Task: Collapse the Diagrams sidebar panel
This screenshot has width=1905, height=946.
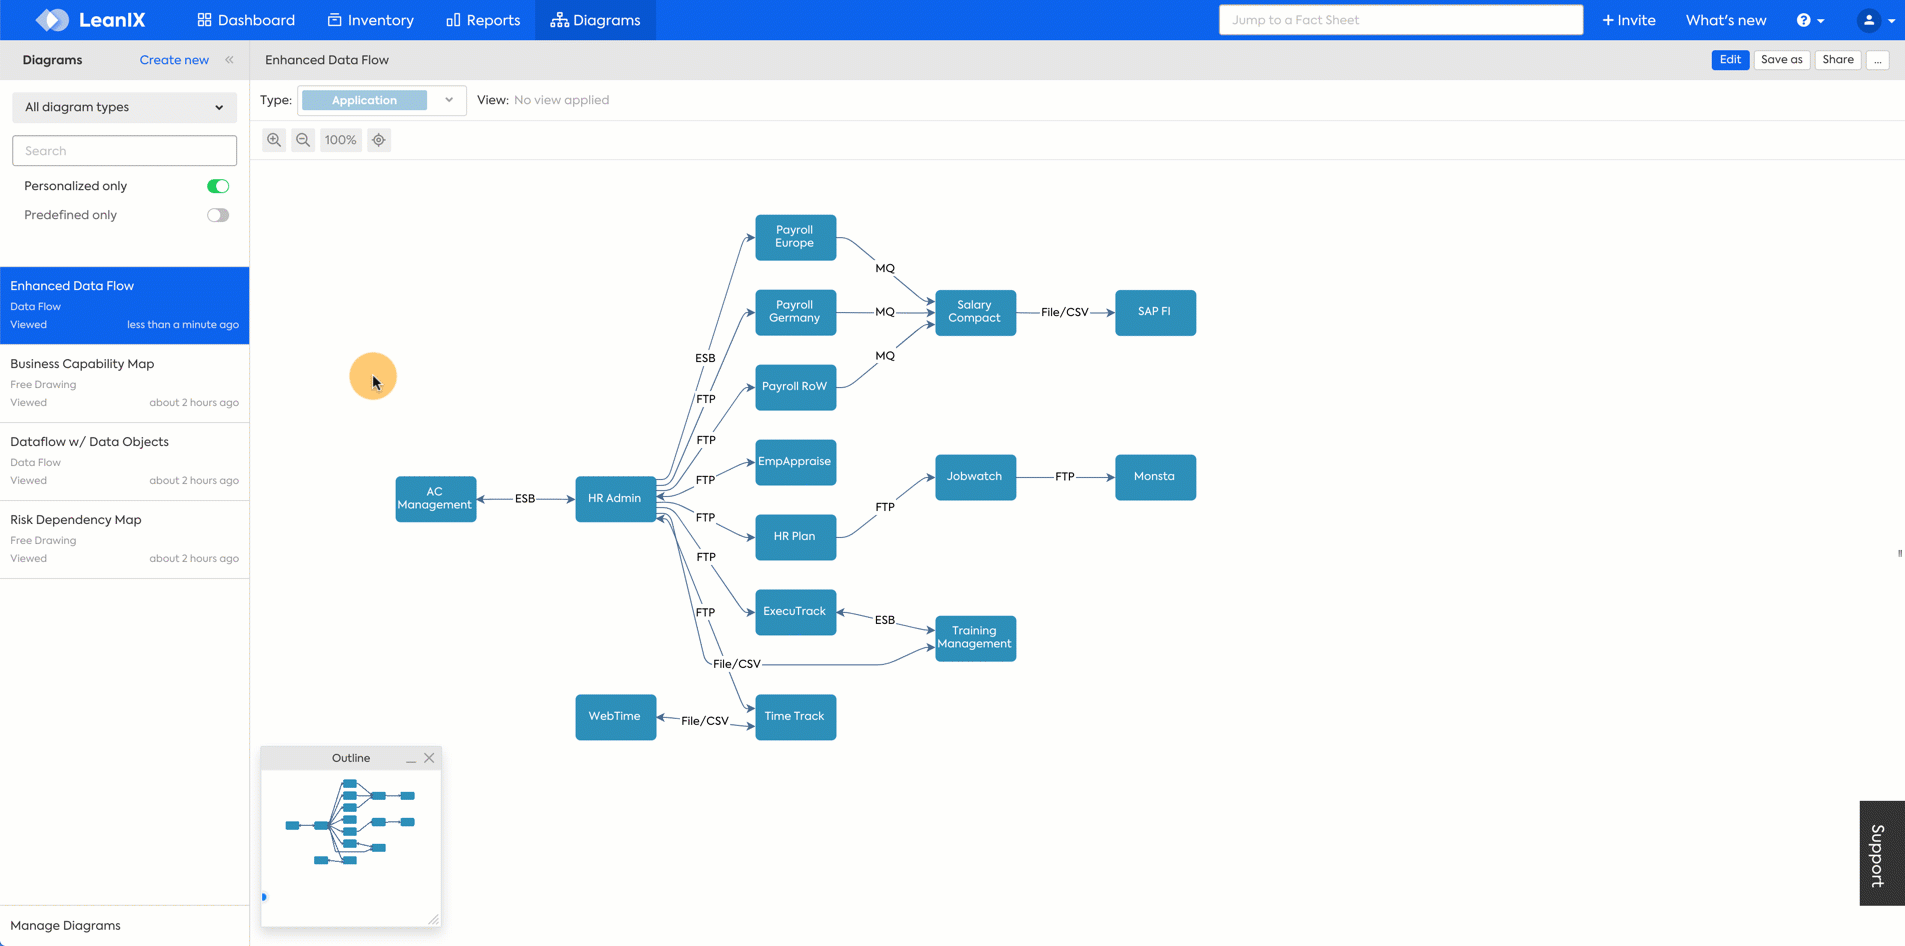Action: pos(230,60)
